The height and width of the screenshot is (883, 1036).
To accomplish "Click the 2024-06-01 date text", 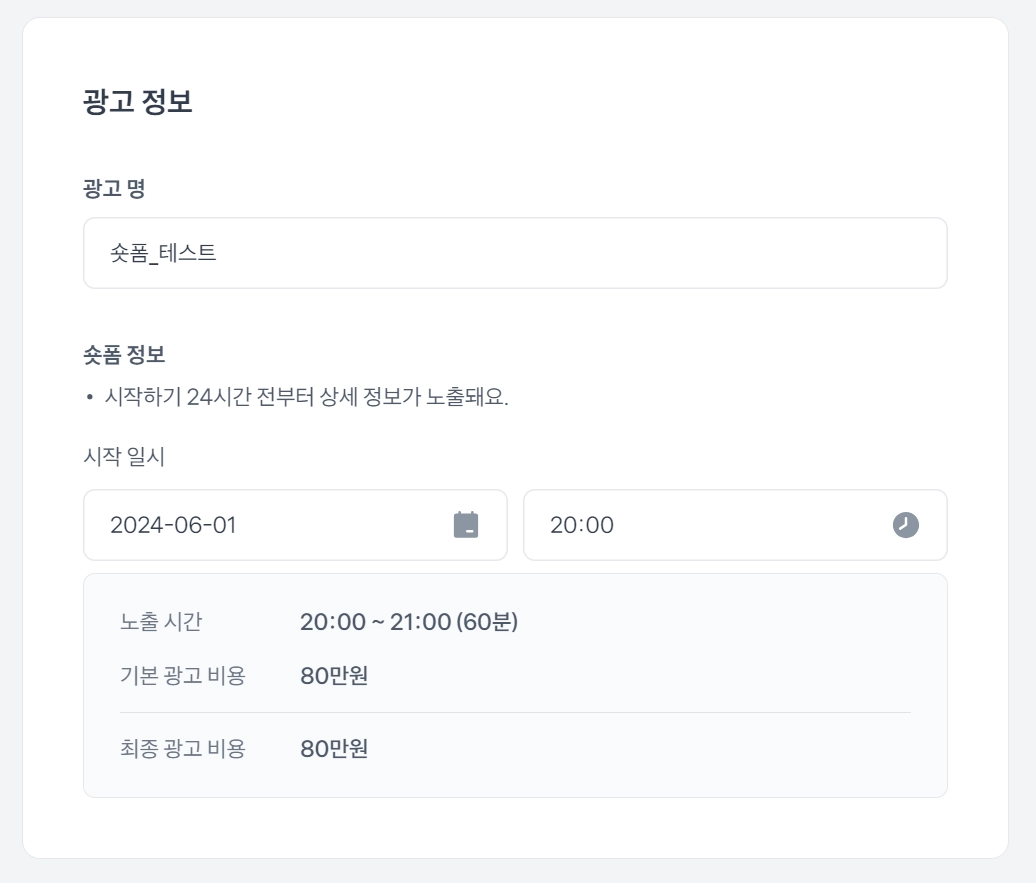I will (x=173, y=525).
